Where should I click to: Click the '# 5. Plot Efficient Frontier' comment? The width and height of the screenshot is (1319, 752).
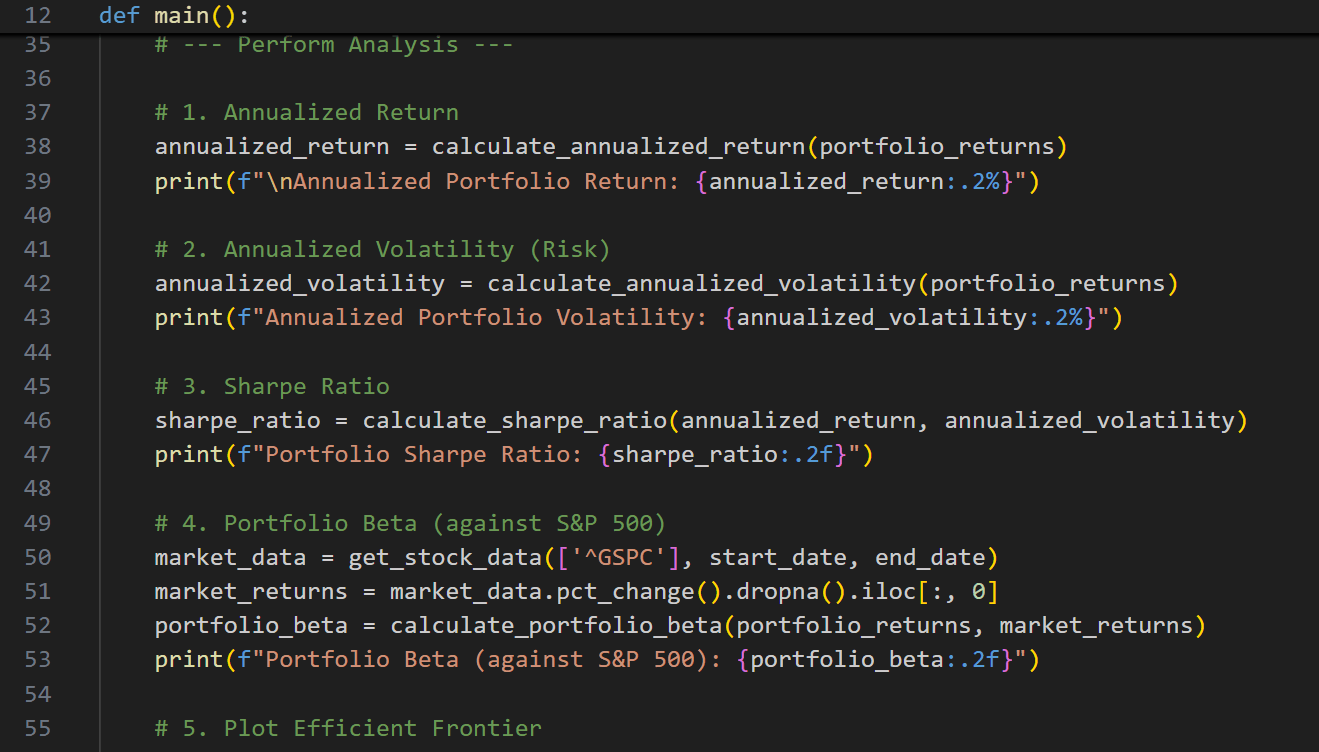tap(348, 728)
